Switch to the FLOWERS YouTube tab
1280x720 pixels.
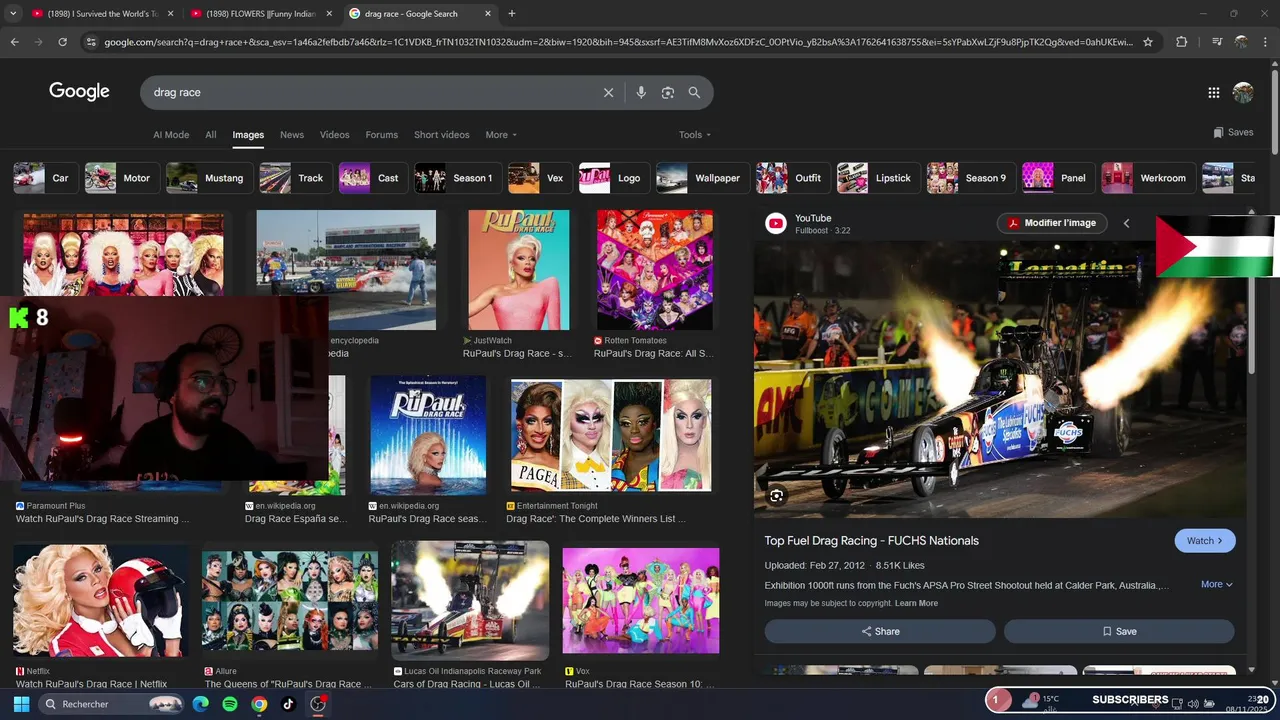[x=260, y=14]
